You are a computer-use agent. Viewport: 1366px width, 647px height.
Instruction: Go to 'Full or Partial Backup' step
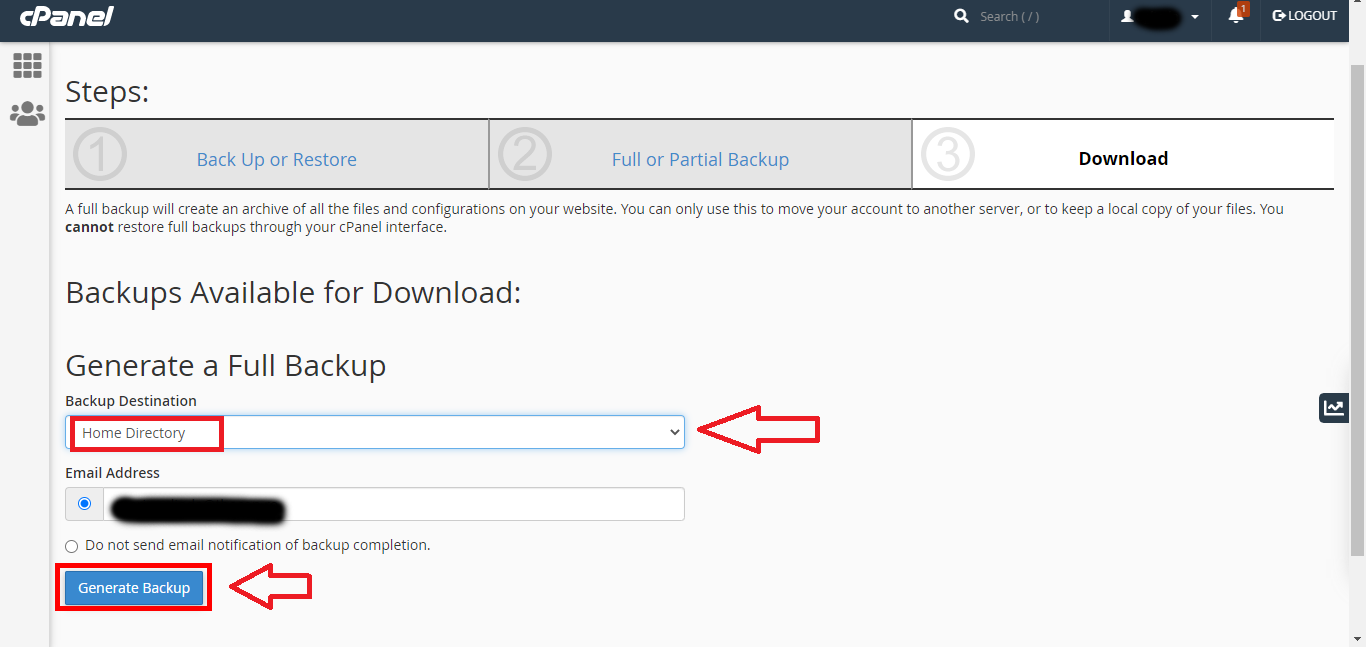coord(700,160)
